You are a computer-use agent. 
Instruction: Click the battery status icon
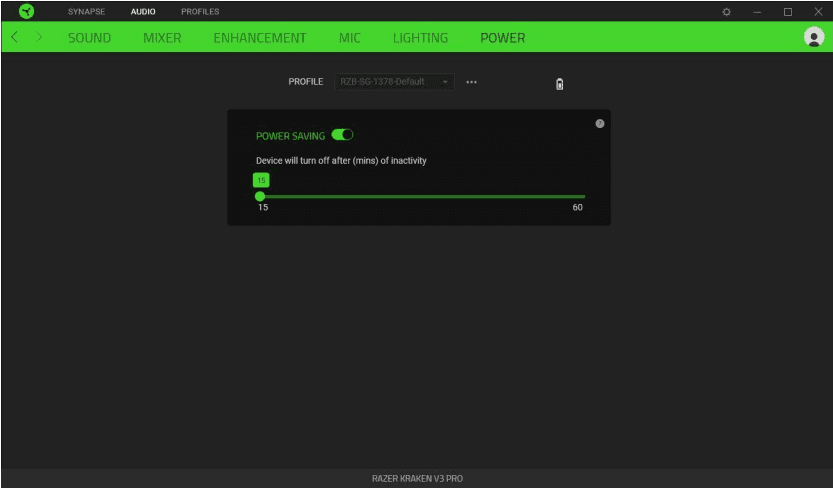[x=559, y=84]
